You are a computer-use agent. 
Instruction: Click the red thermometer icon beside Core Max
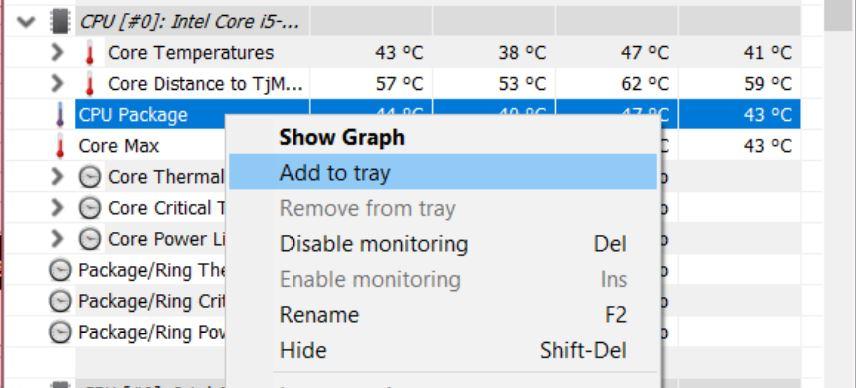(60, 146)
